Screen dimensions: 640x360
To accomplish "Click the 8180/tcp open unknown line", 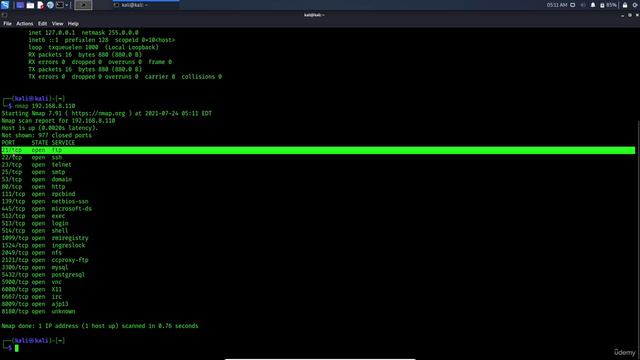I will coord(38,312).
